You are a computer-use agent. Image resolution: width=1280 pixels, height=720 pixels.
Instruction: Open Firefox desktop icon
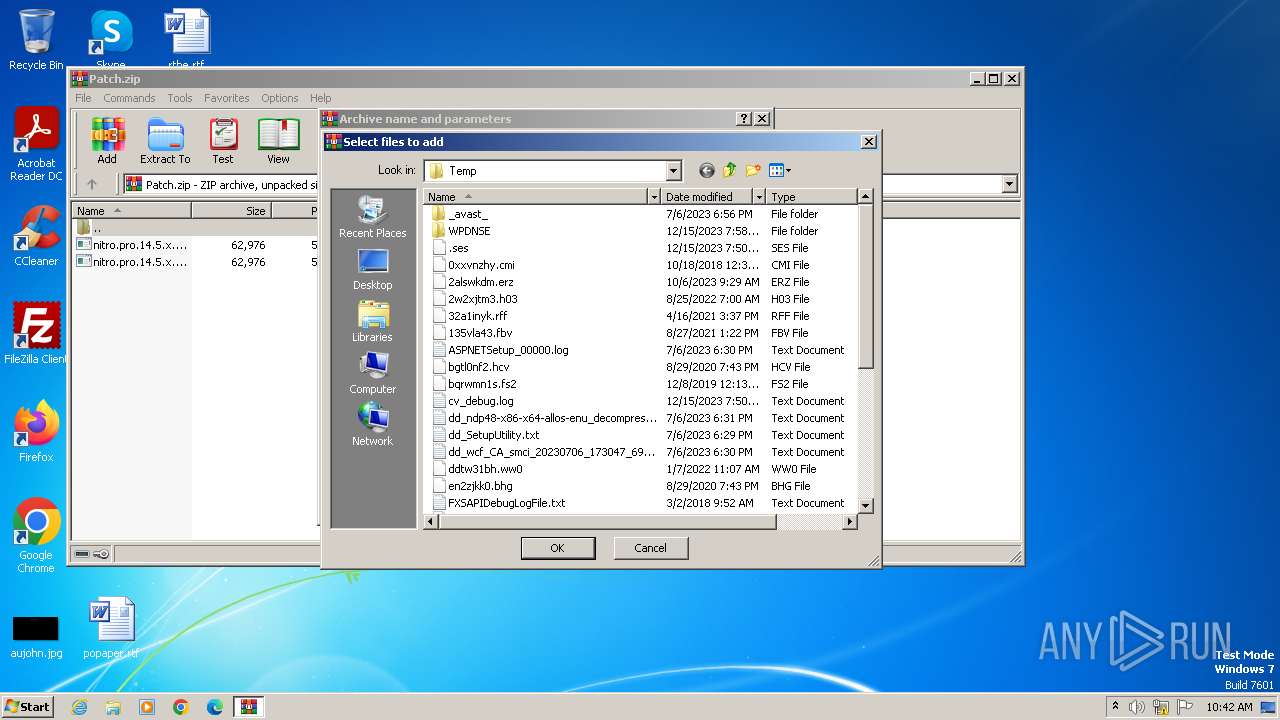[x=36, y=431]
